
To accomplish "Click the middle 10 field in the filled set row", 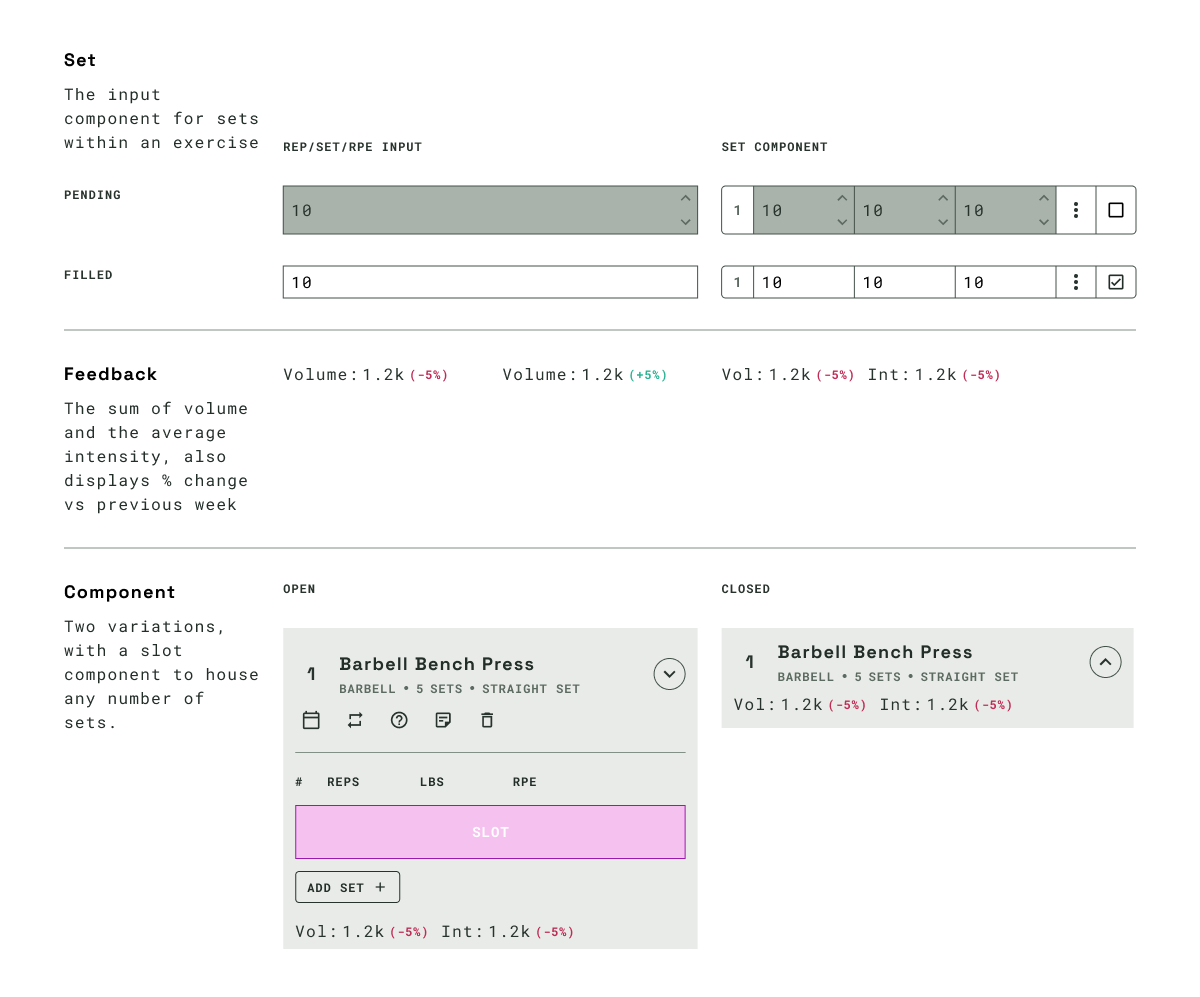I will (x=904, y=282).
